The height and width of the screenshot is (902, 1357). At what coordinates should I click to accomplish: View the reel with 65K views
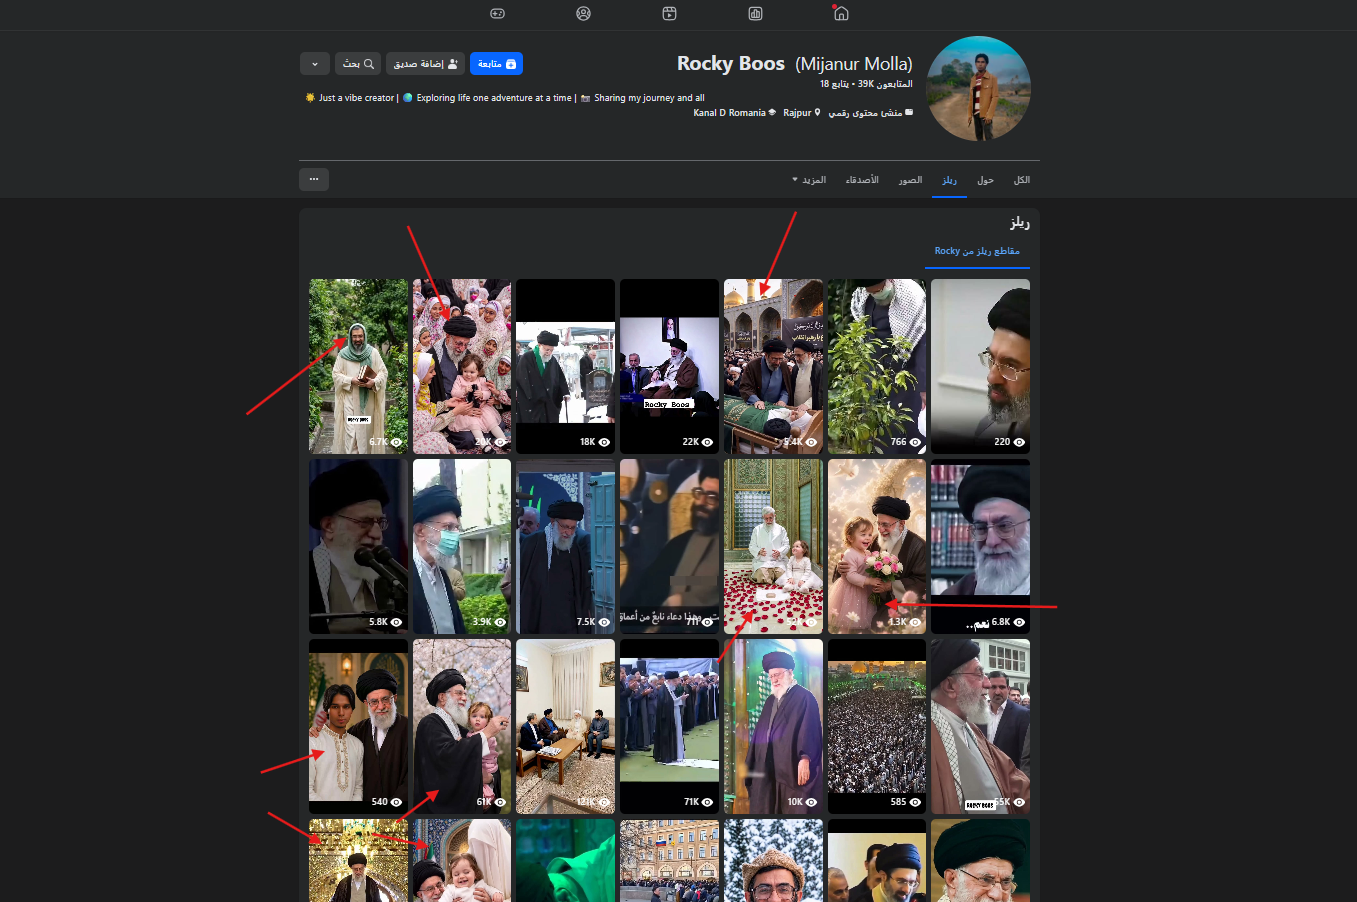coord(980,726)
